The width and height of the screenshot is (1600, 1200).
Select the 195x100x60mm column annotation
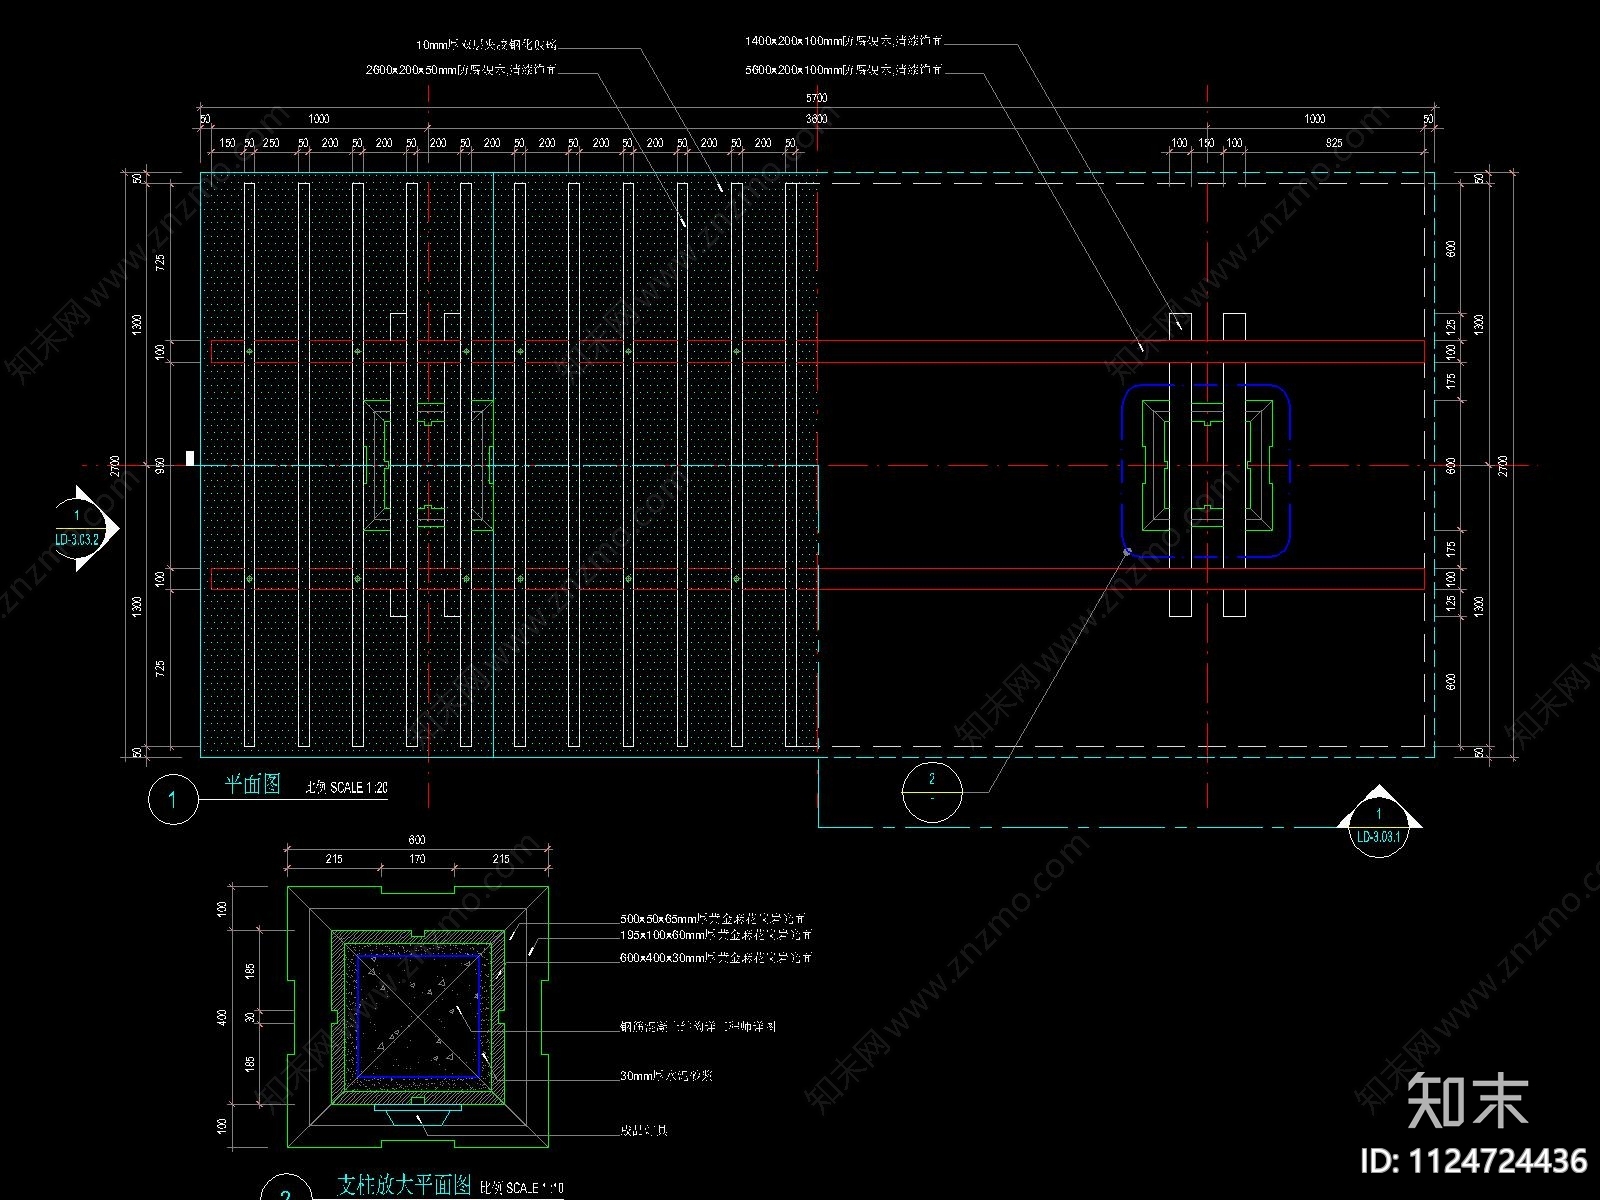(716, 935)
